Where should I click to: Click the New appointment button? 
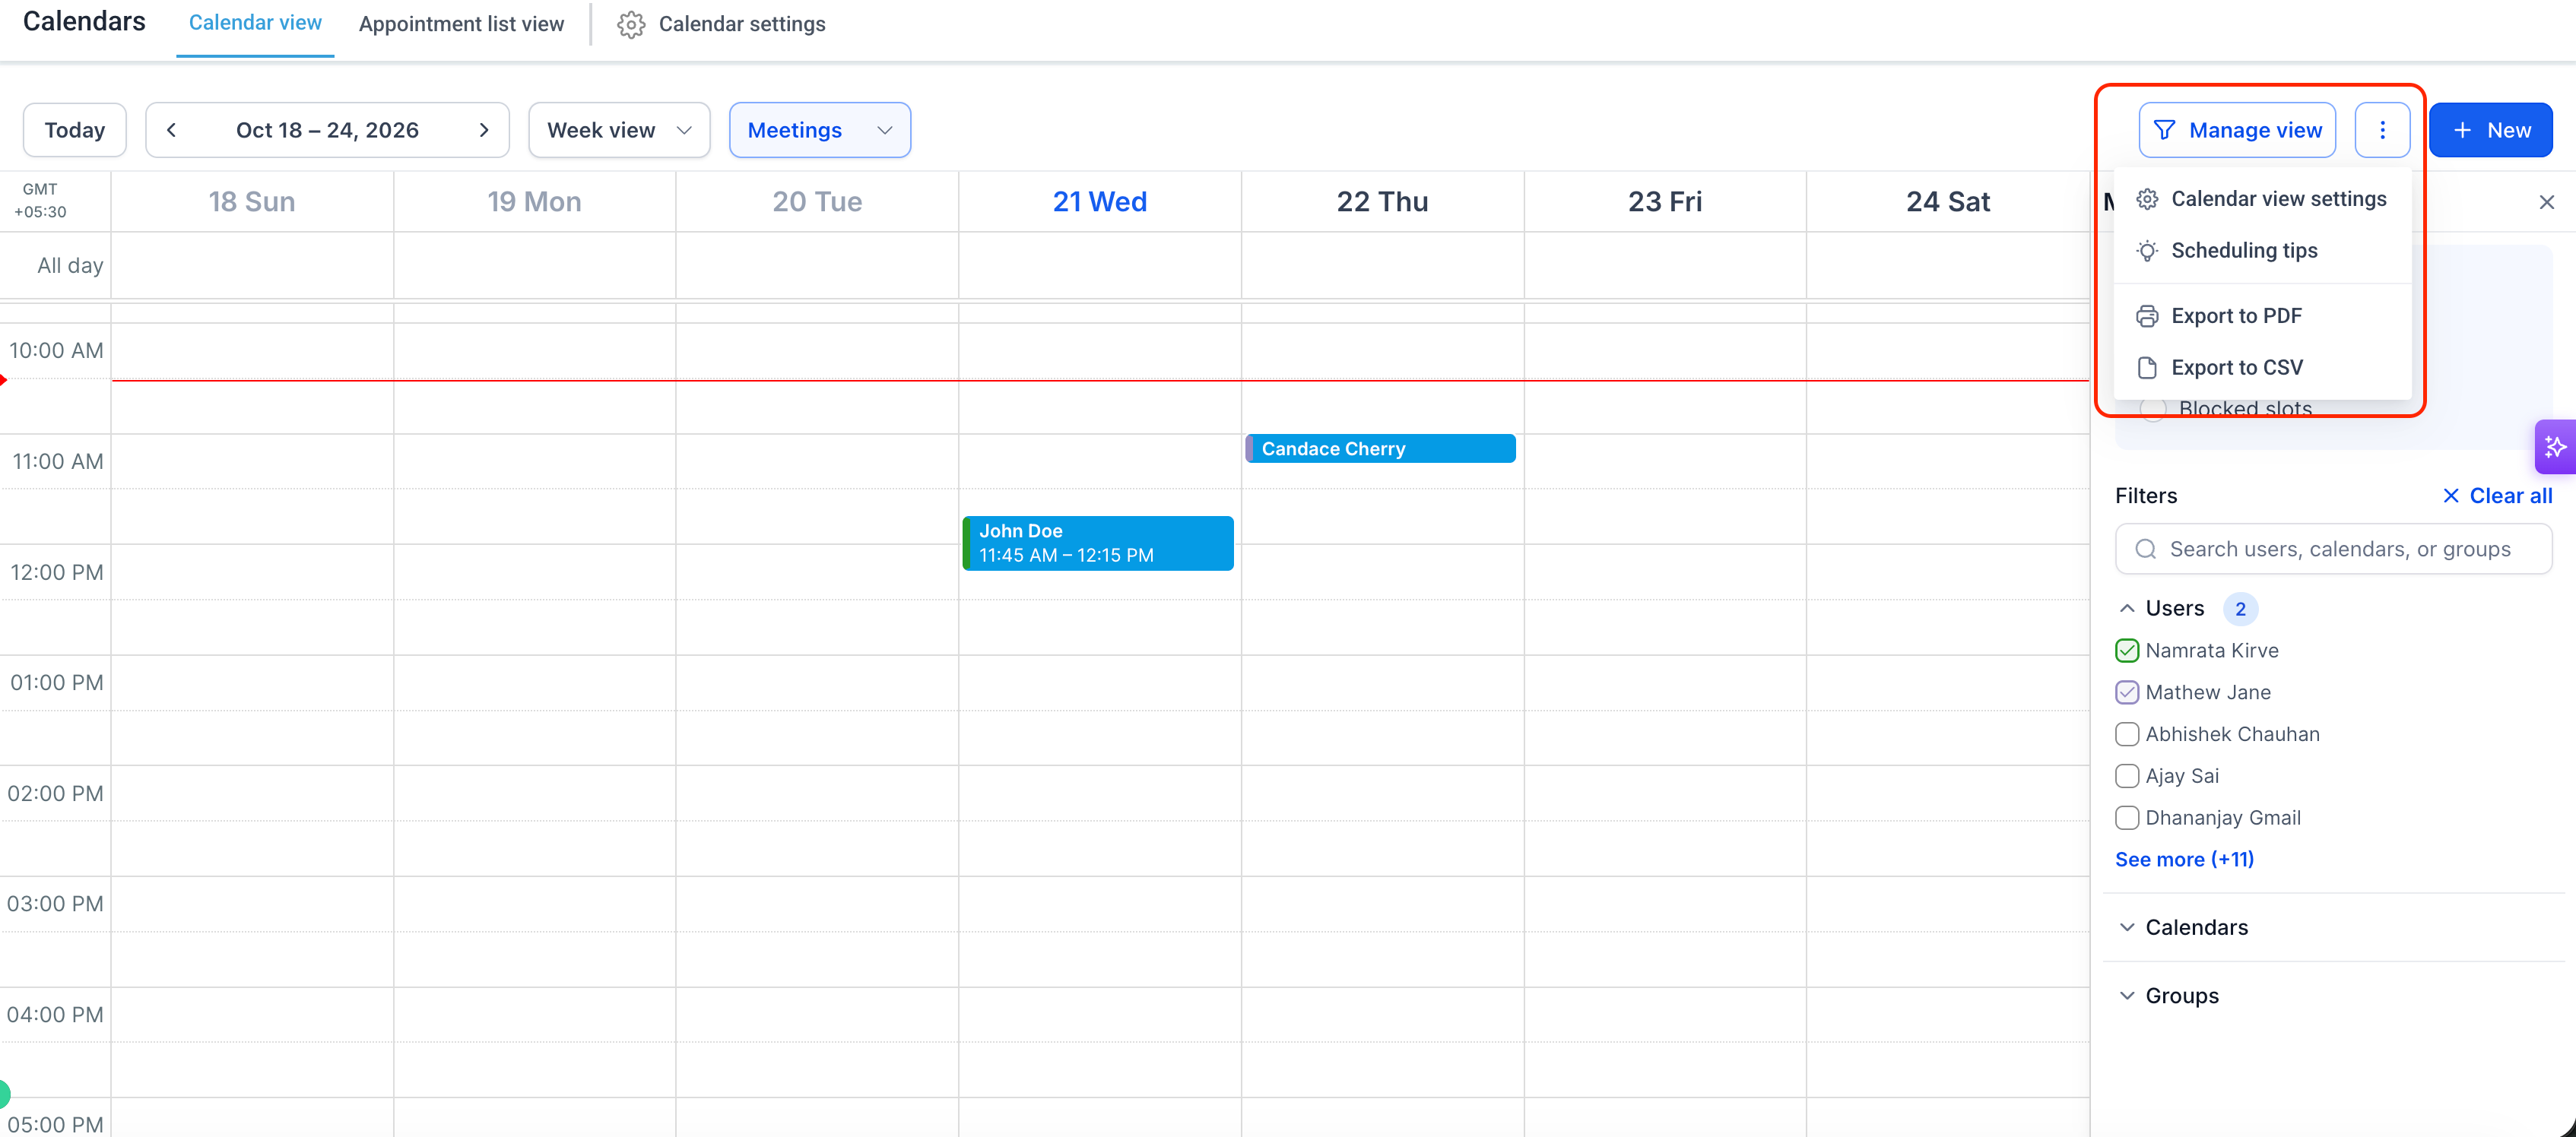(x=2491, y=130)
